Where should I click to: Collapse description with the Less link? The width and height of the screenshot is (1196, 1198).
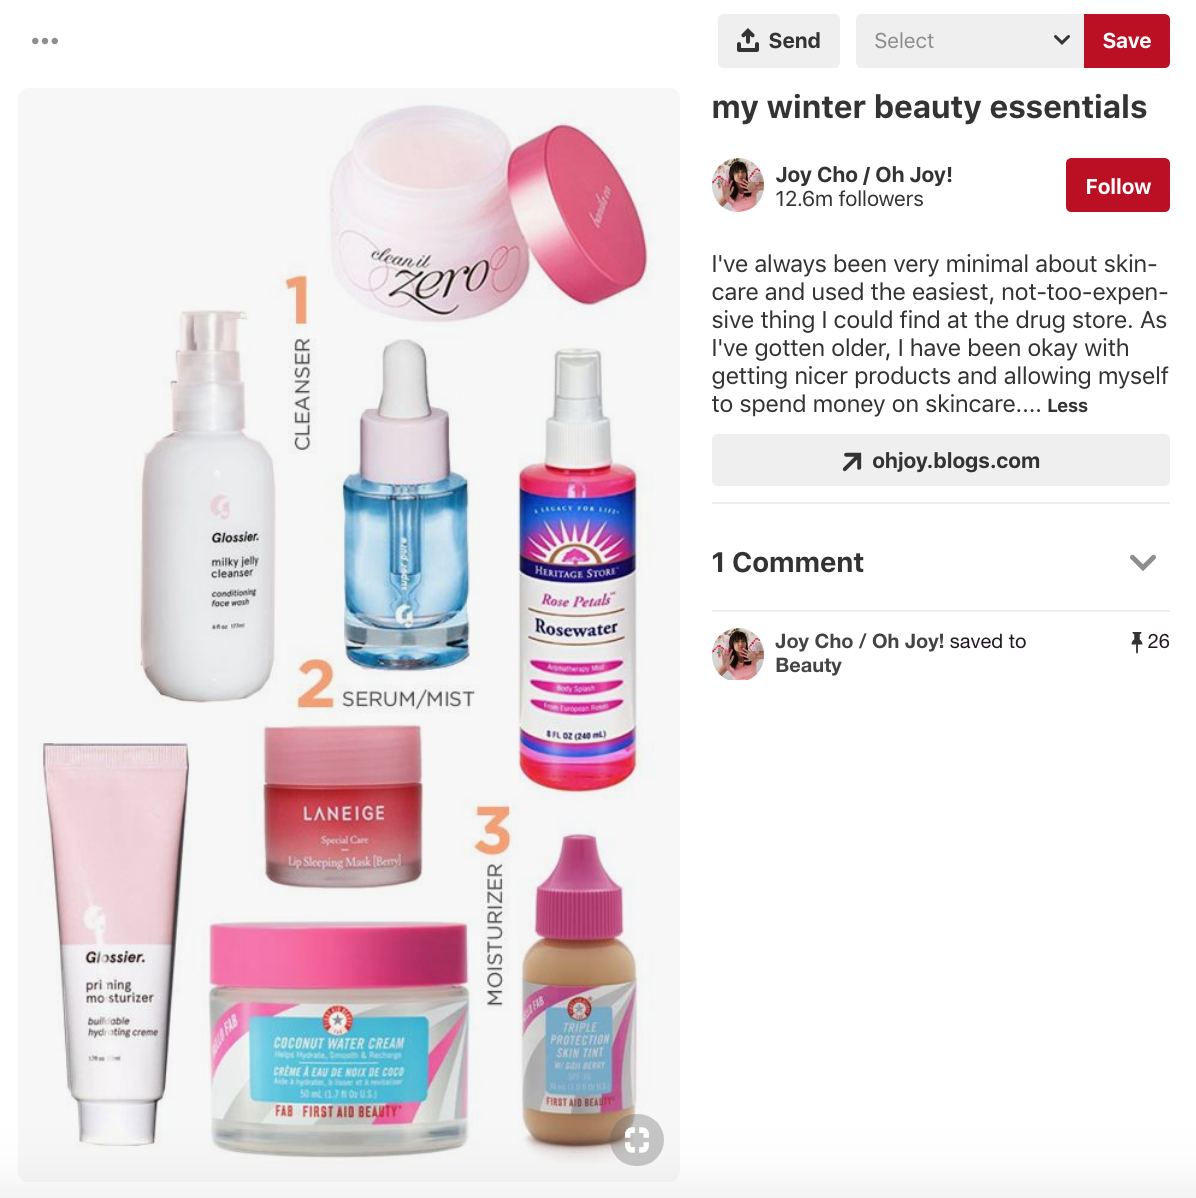(x=1067, y=406)
